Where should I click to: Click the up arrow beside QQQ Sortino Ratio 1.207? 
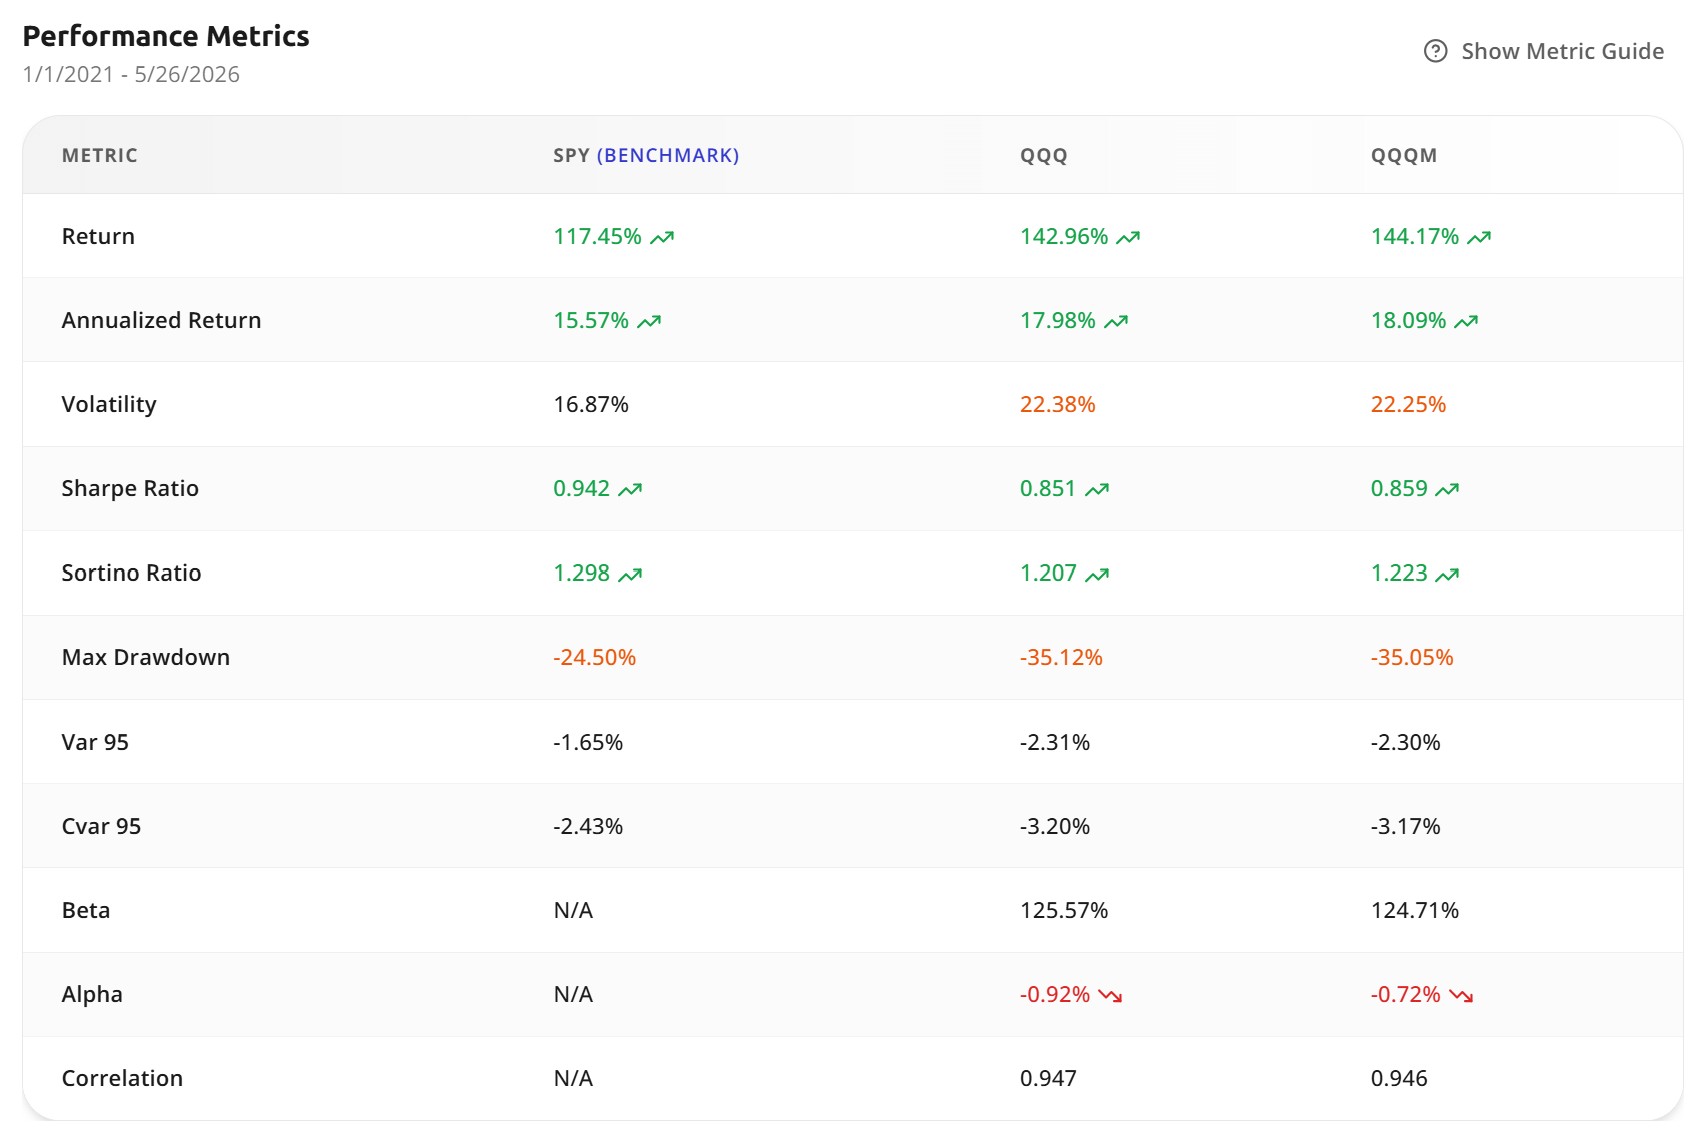pos(1097,574)
